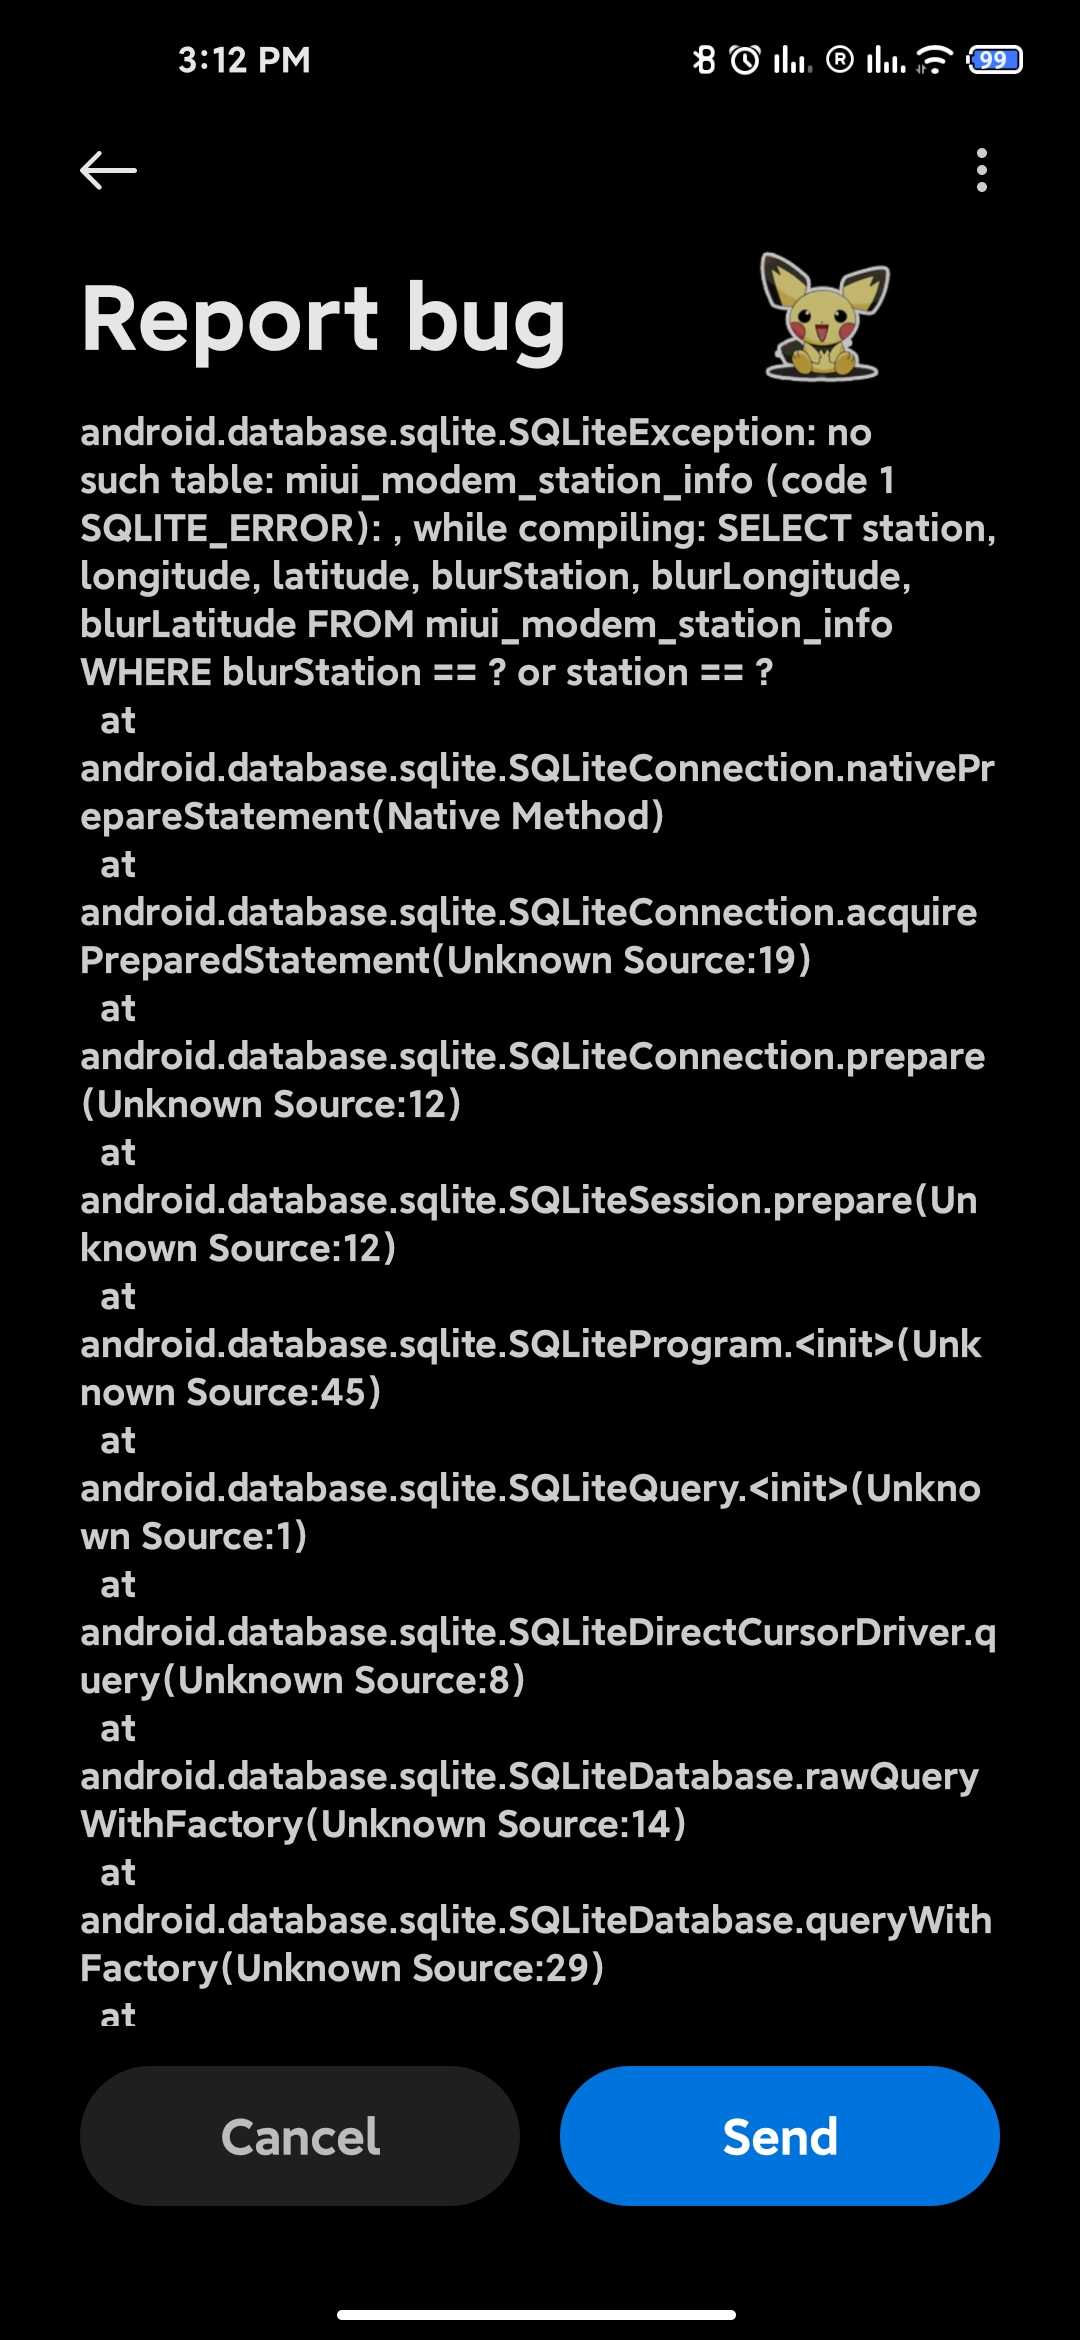Tap the alarm clock status icon
The height and width of the screenshot is (2340, 1080).
click(745, 60)
